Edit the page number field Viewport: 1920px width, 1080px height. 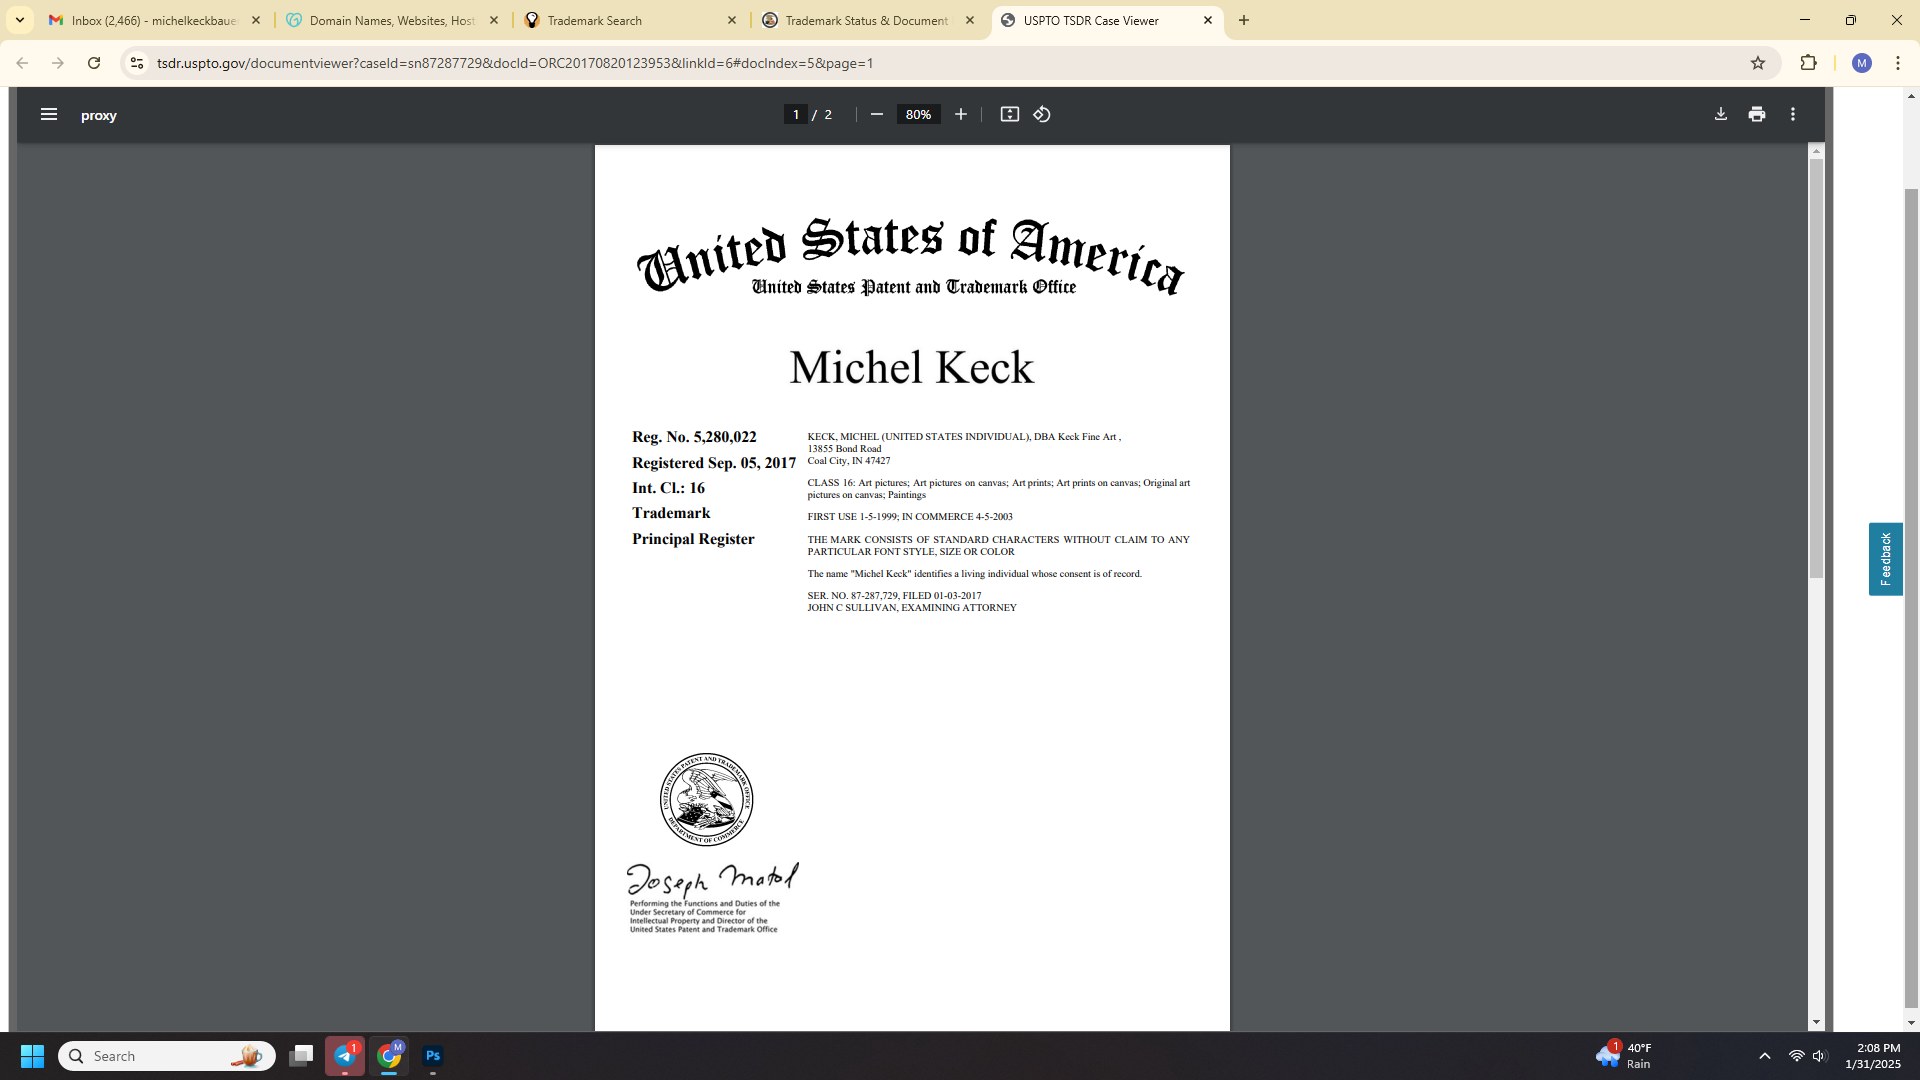pyautogui.click(x=796, y=114)
